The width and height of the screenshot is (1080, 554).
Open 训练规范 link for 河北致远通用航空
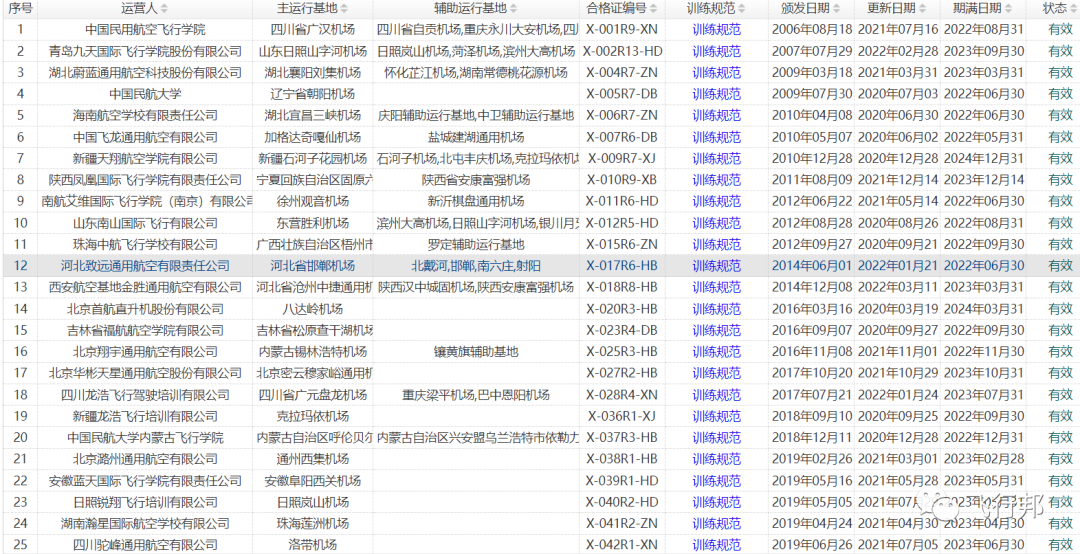click(x=716, y=266)
